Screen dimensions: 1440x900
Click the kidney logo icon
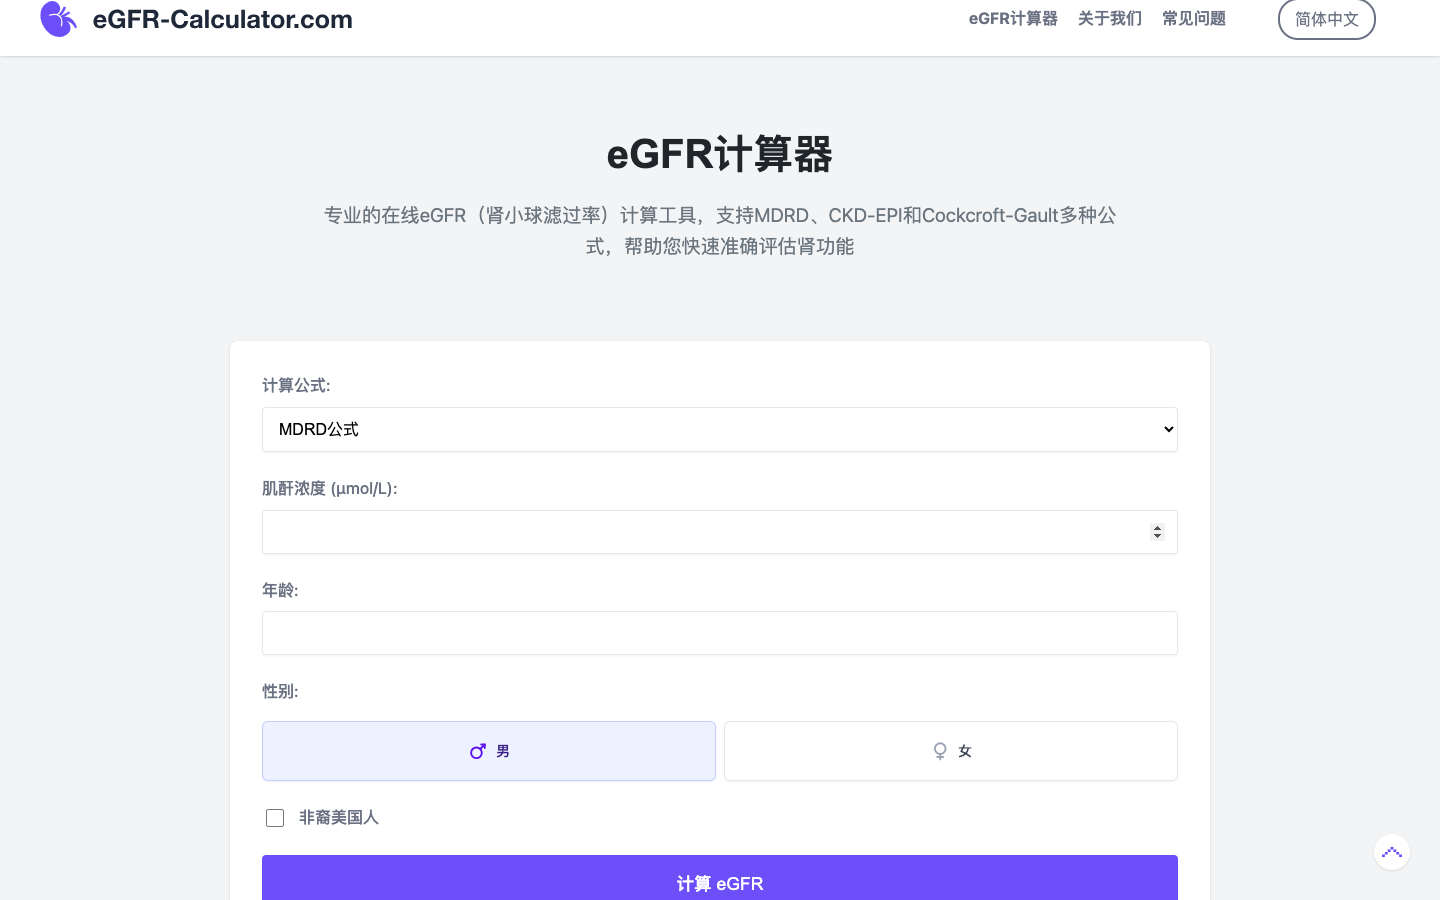[58, 19]
